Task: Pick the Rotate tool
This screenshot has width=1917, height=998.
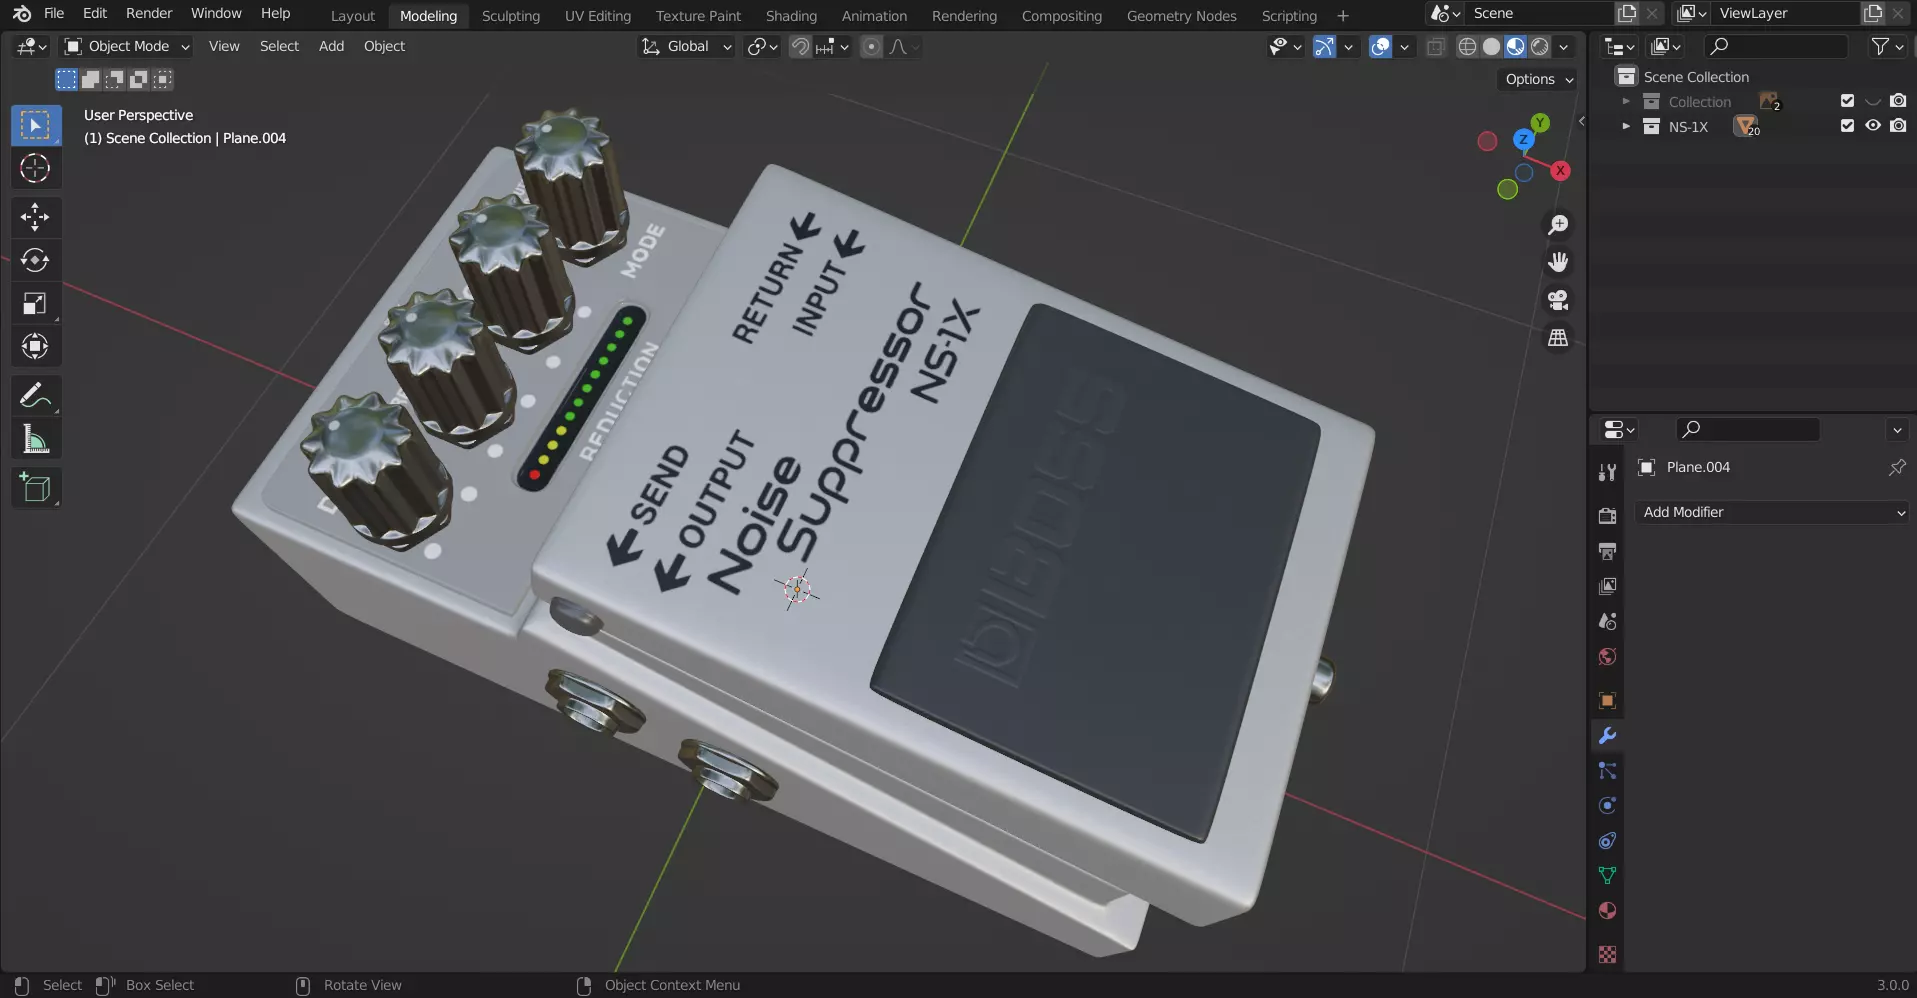Action: point(36,260)
